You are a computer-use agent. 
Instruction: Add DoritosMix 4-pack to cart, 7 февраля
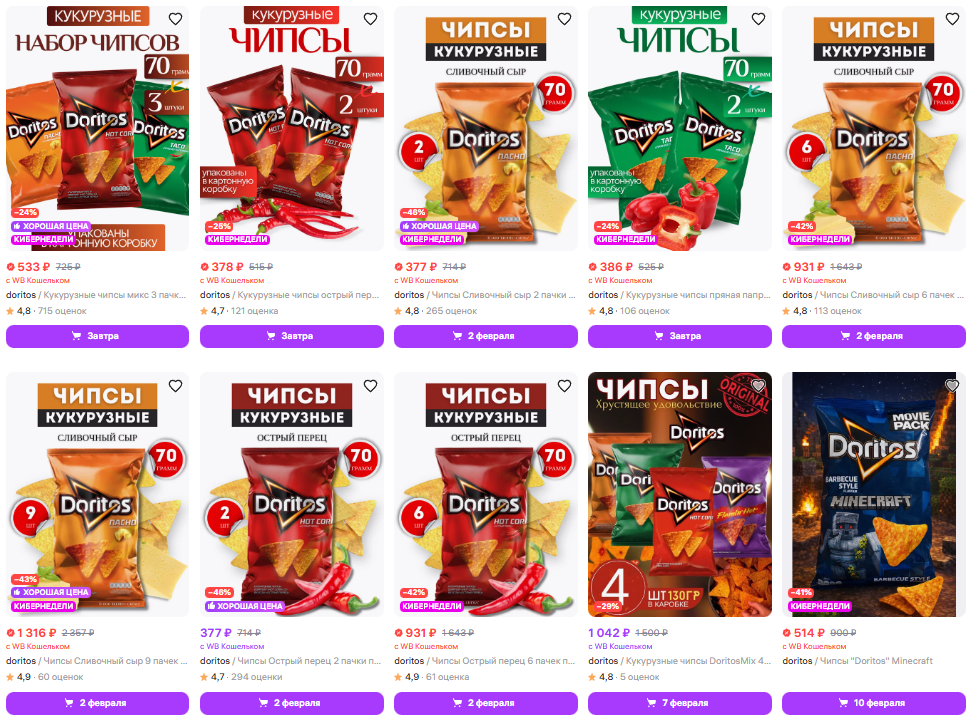point(679,703)
